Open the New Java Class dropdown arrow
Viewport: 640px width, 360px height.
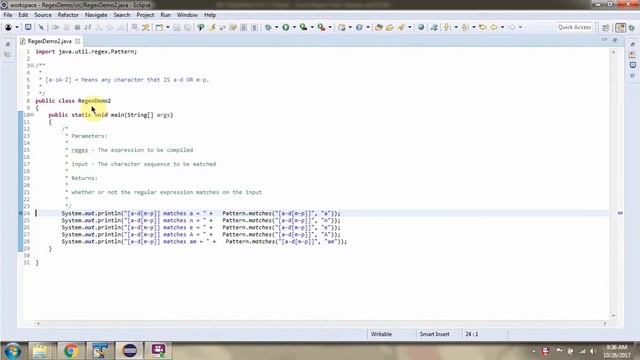pos(367,27)
